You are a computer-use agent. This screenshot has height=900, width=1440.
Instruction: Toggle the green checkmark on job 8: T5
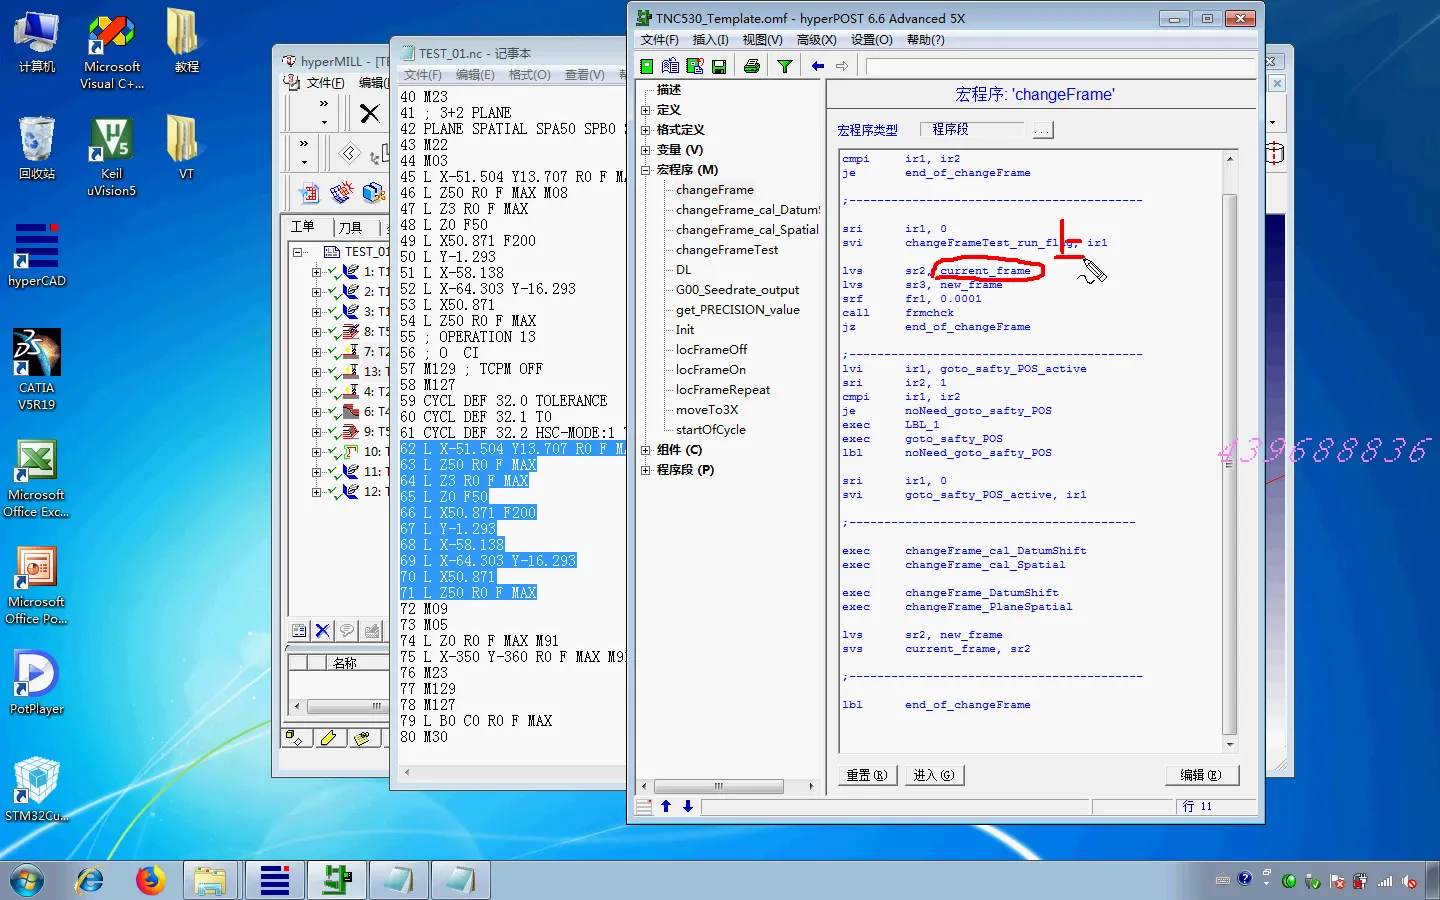[333, 332]
